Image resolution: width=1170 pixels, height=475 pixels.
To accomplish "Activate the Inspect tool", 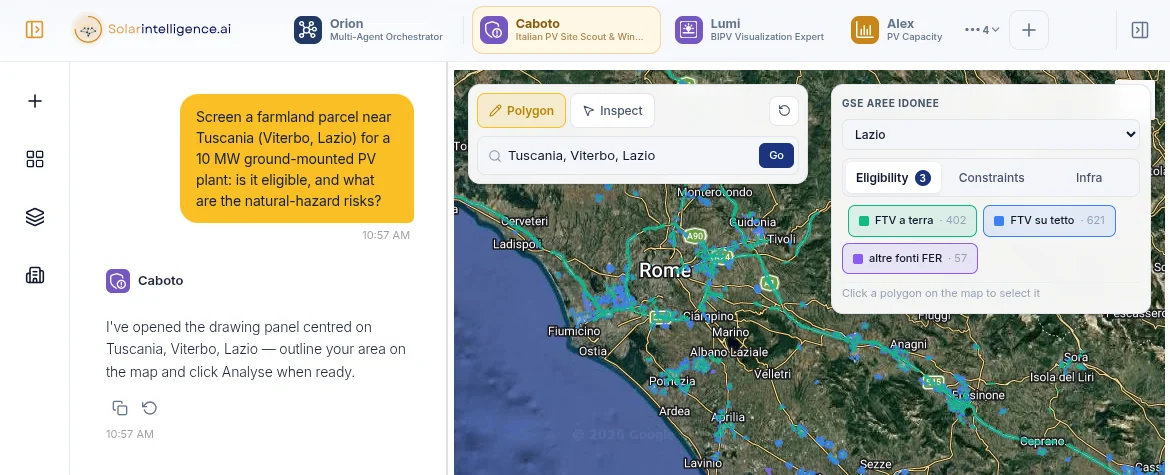I will pyautogui.click(x=613, y=110).
